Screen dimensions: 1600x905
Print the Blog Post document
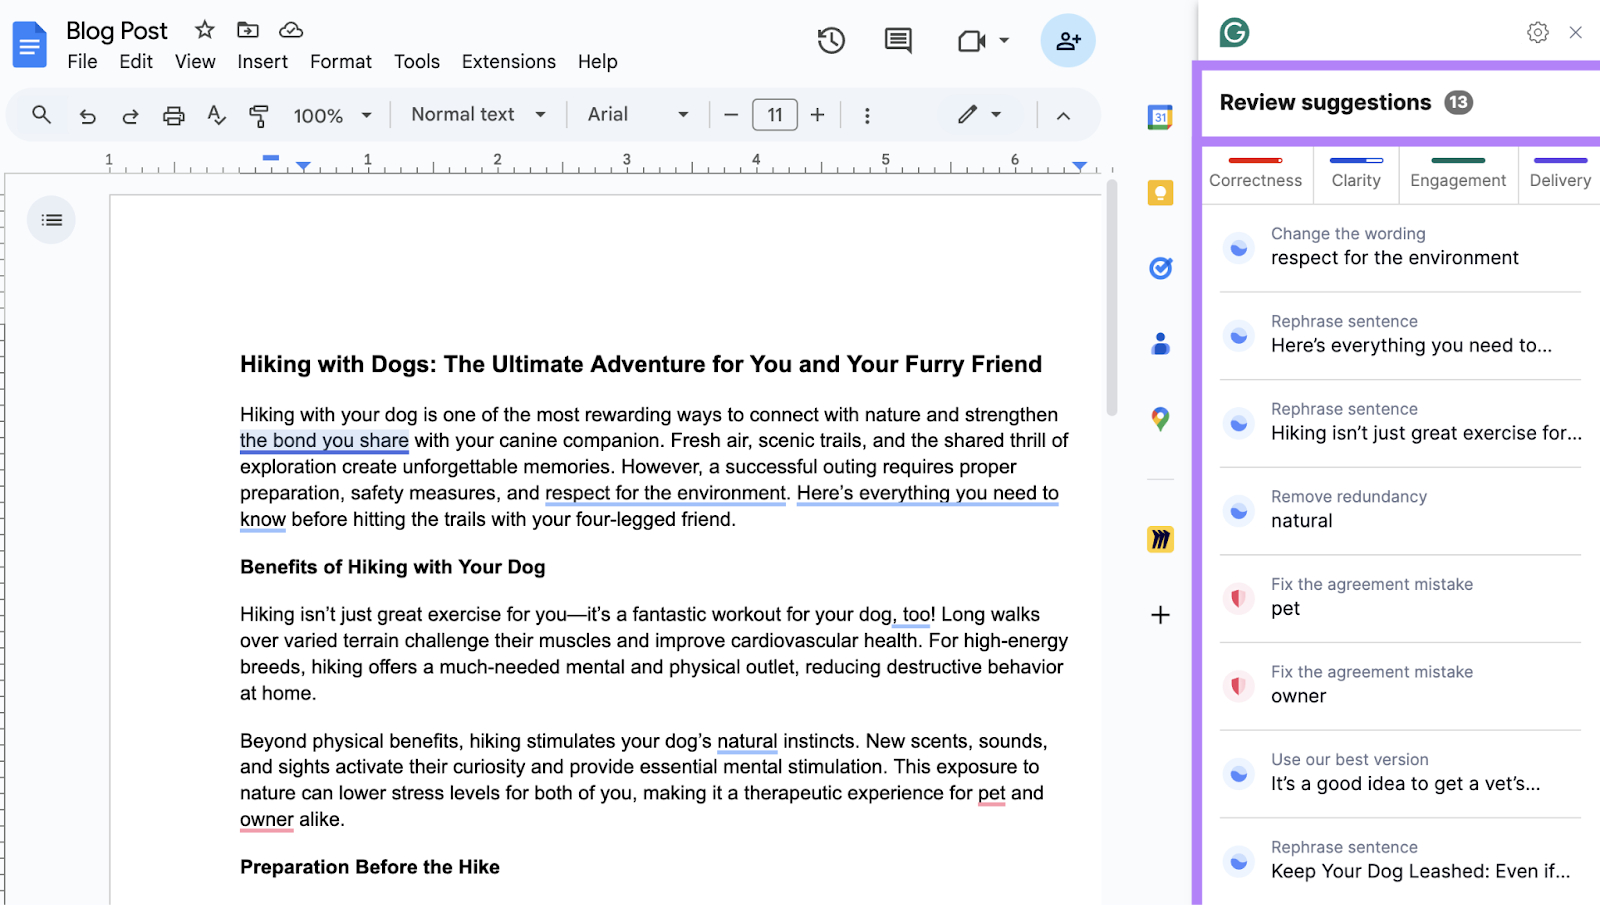[173, 114]
